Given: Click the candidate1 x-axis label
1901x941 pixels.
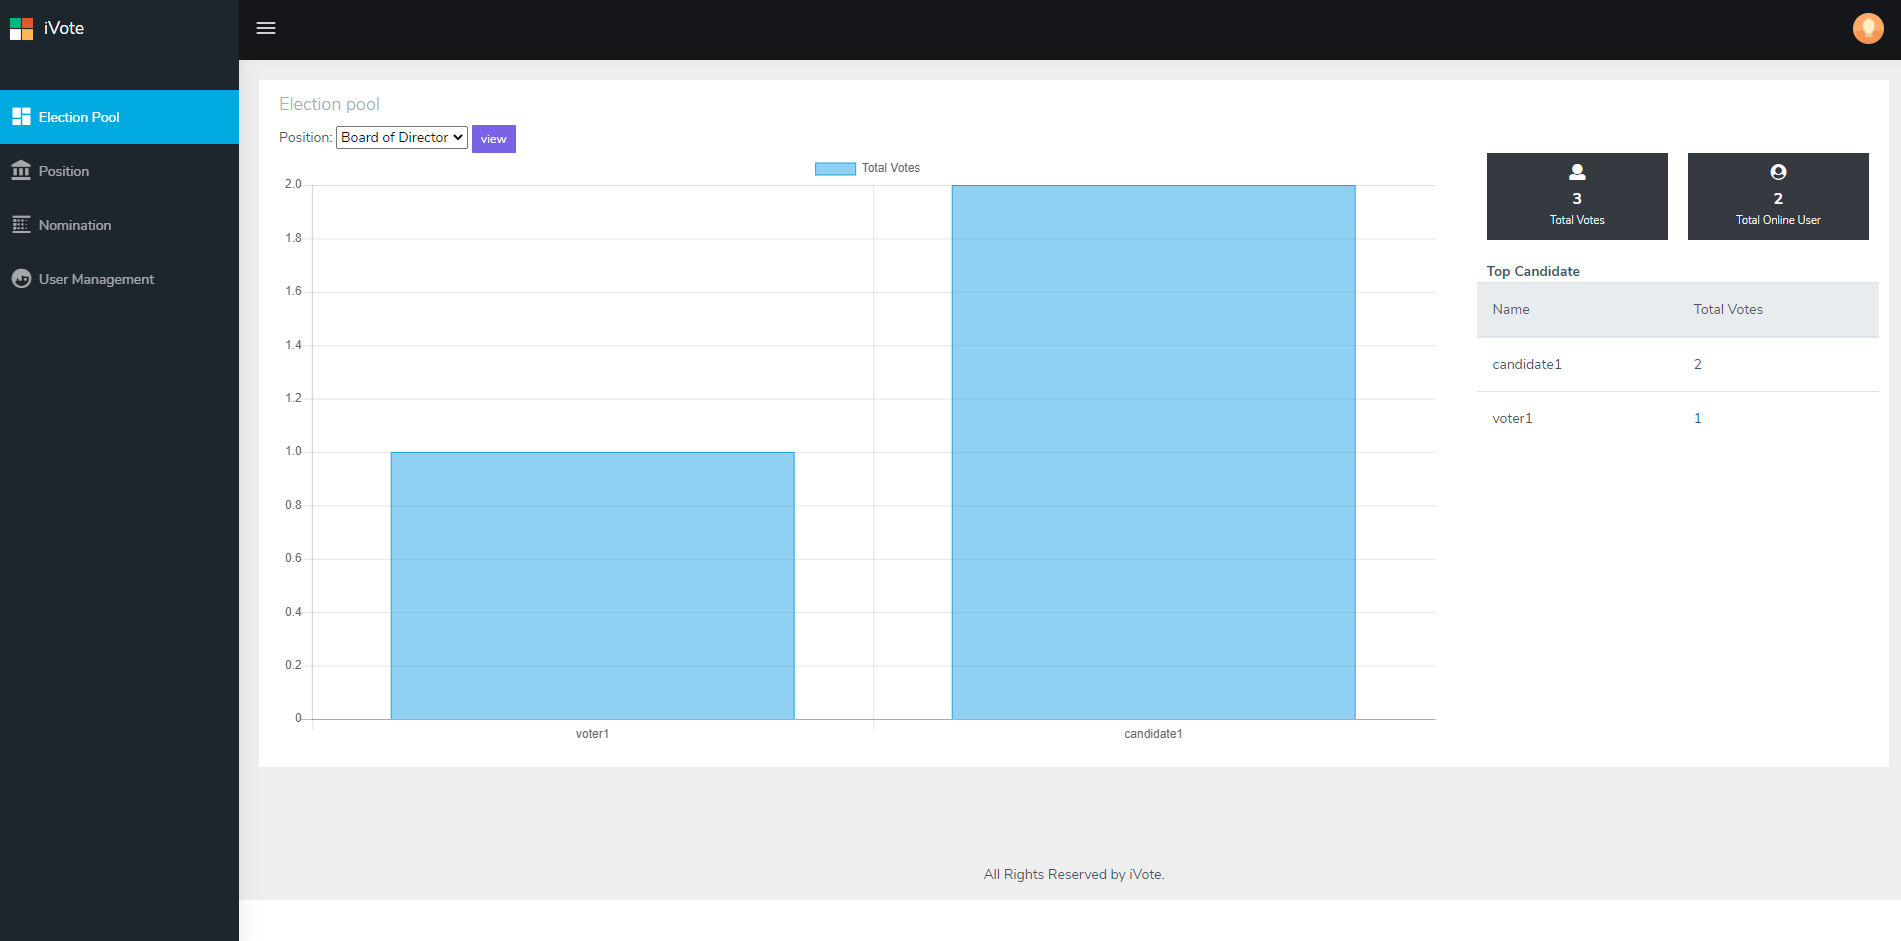Looking at the screenshot, I should [x=1153, y=734].
